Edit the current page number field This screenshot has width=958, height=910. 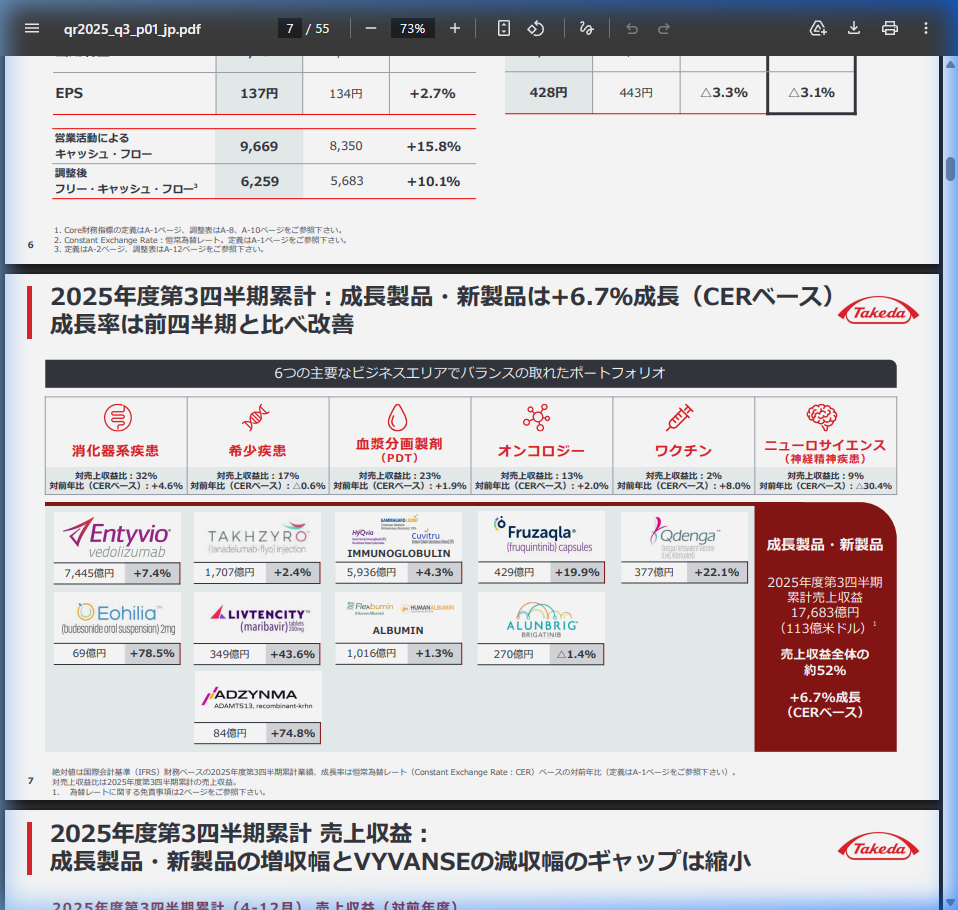click(x=290, y=28)
